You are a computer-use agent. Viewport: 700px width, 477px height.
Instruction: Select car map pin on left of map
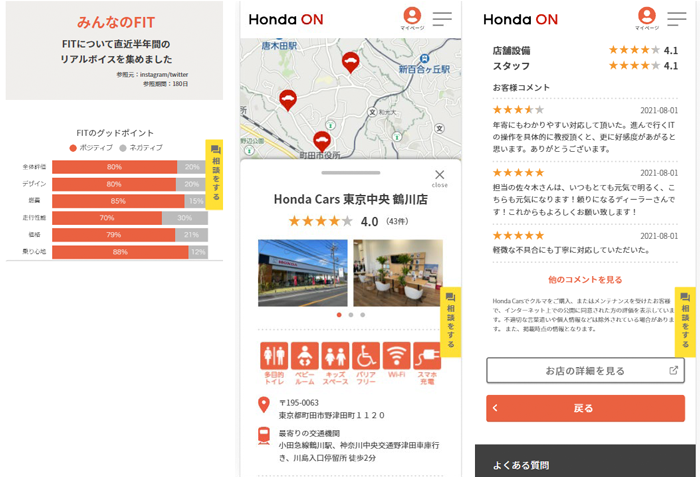pyautogui.click(x=288, y=100)
